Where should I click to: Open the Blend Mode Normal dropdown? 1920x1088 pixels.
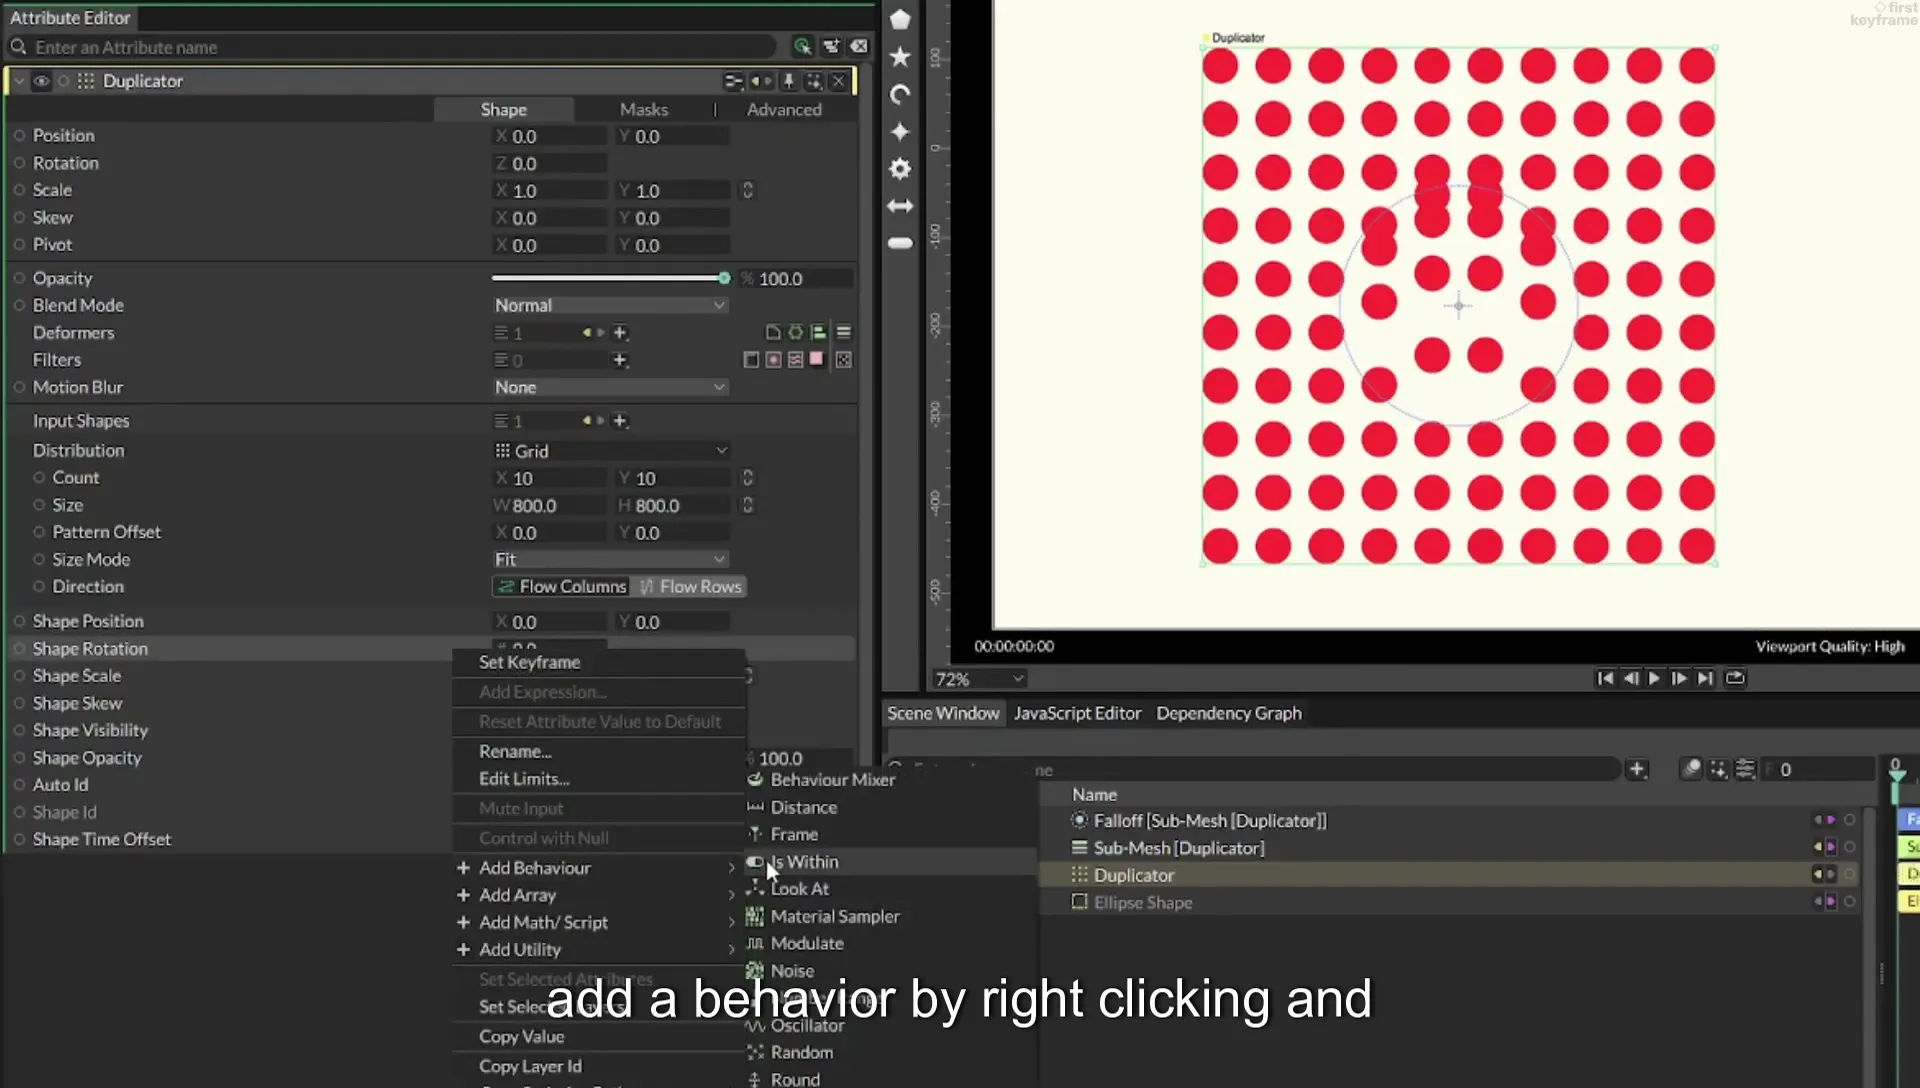tap(610, 305)
